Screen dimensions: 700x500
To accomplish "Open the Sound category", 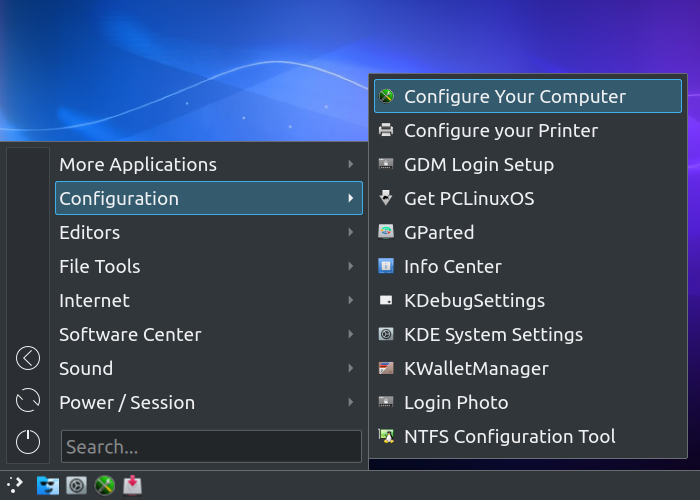I will pyautogui.click(x=209, y=368).
